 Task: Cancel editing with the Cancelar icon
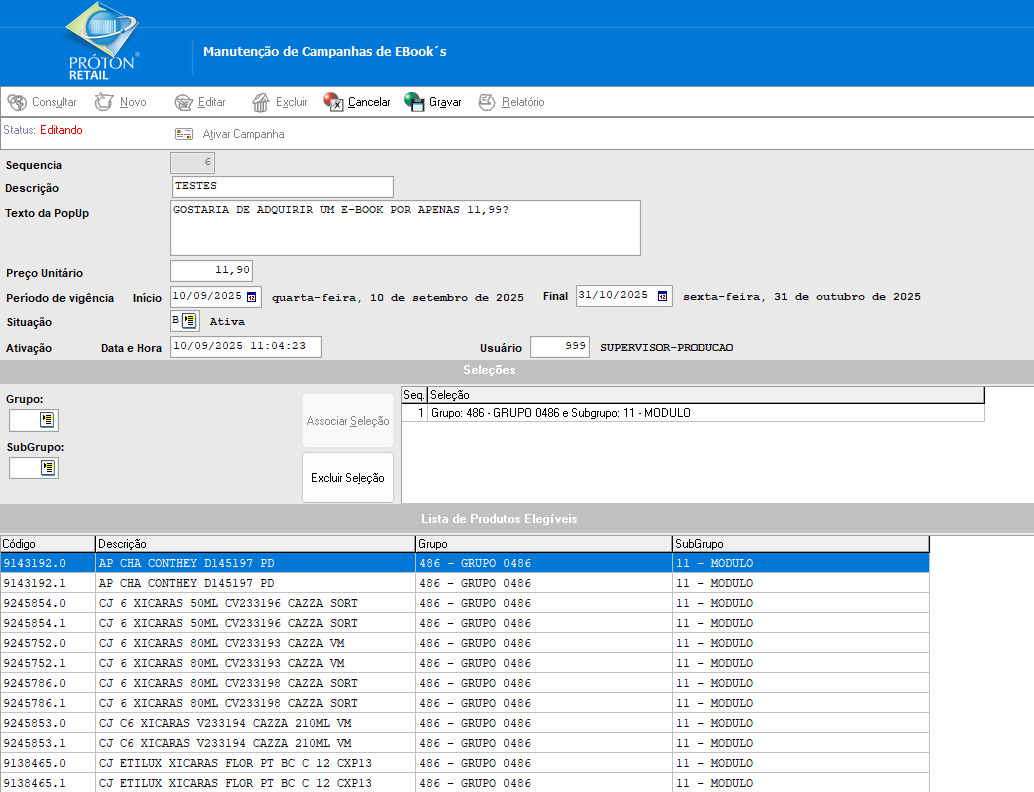pyautogui.click(x=333, y=102)
